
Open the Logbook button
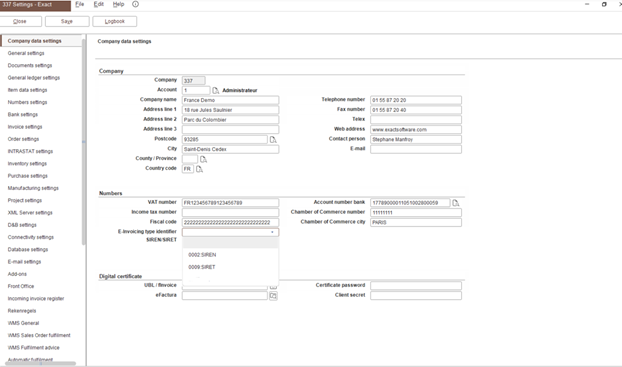tap(115, 21)
